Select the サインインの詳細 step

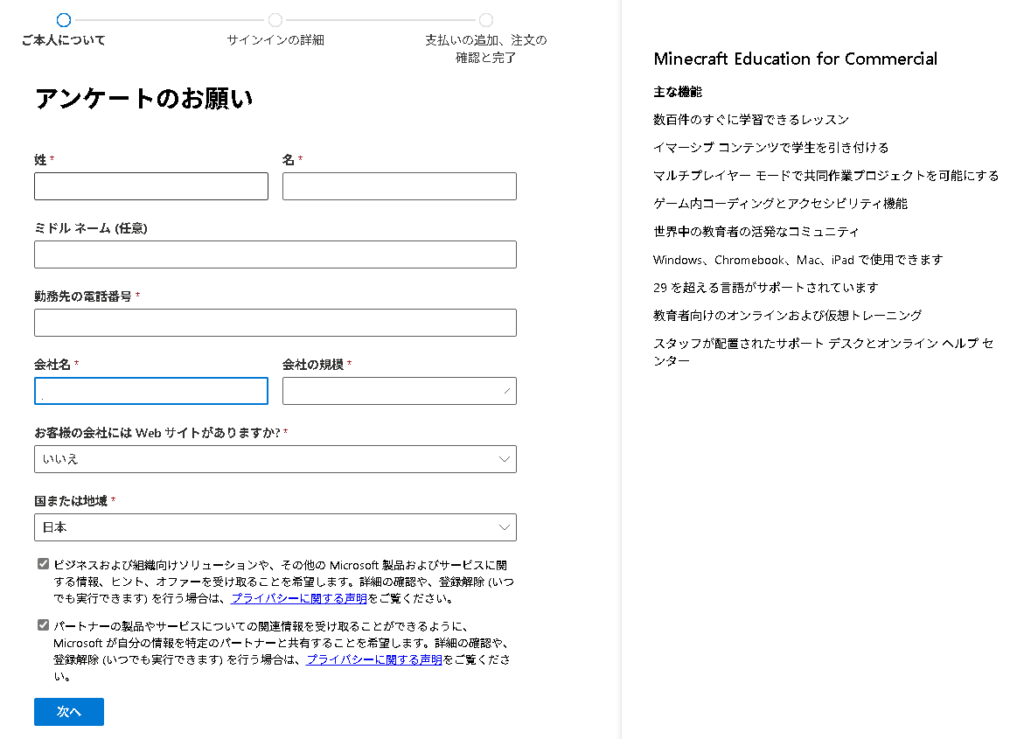point(276,30)
